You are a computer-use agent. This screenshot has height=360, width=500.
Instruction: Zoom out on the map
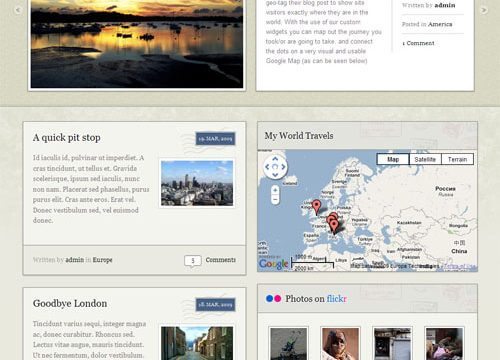(x=275, y=200)
